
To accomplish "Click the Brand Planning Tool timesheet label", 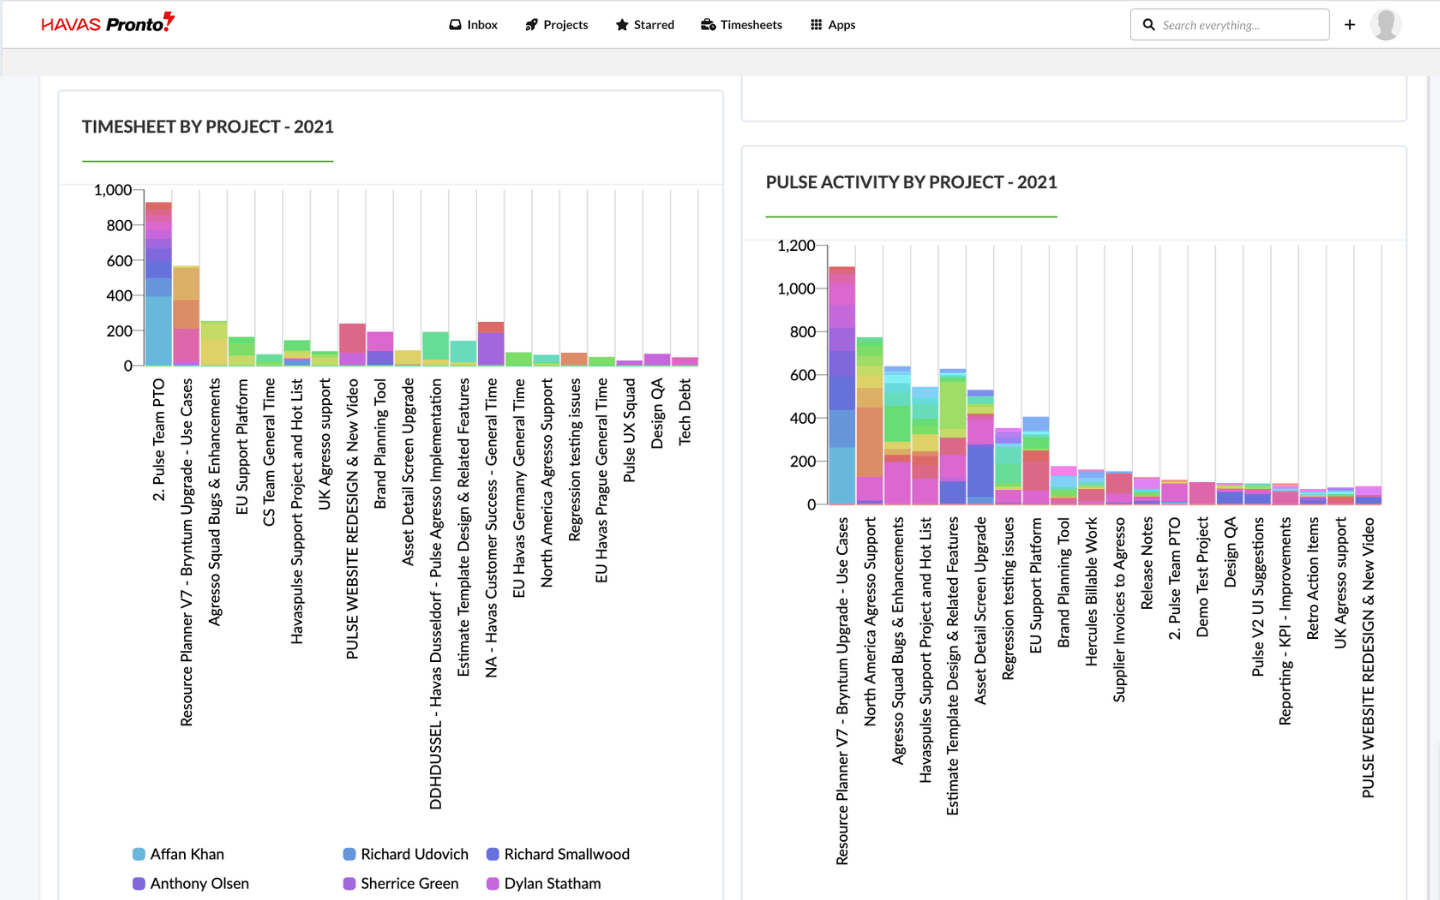I will [x=380, y=444].
